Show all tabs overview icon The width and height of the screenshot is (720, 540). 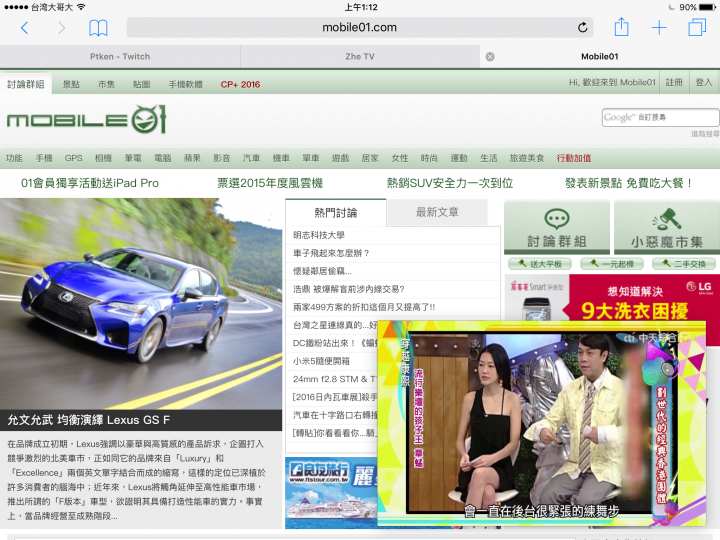click(x=697, y=28)
